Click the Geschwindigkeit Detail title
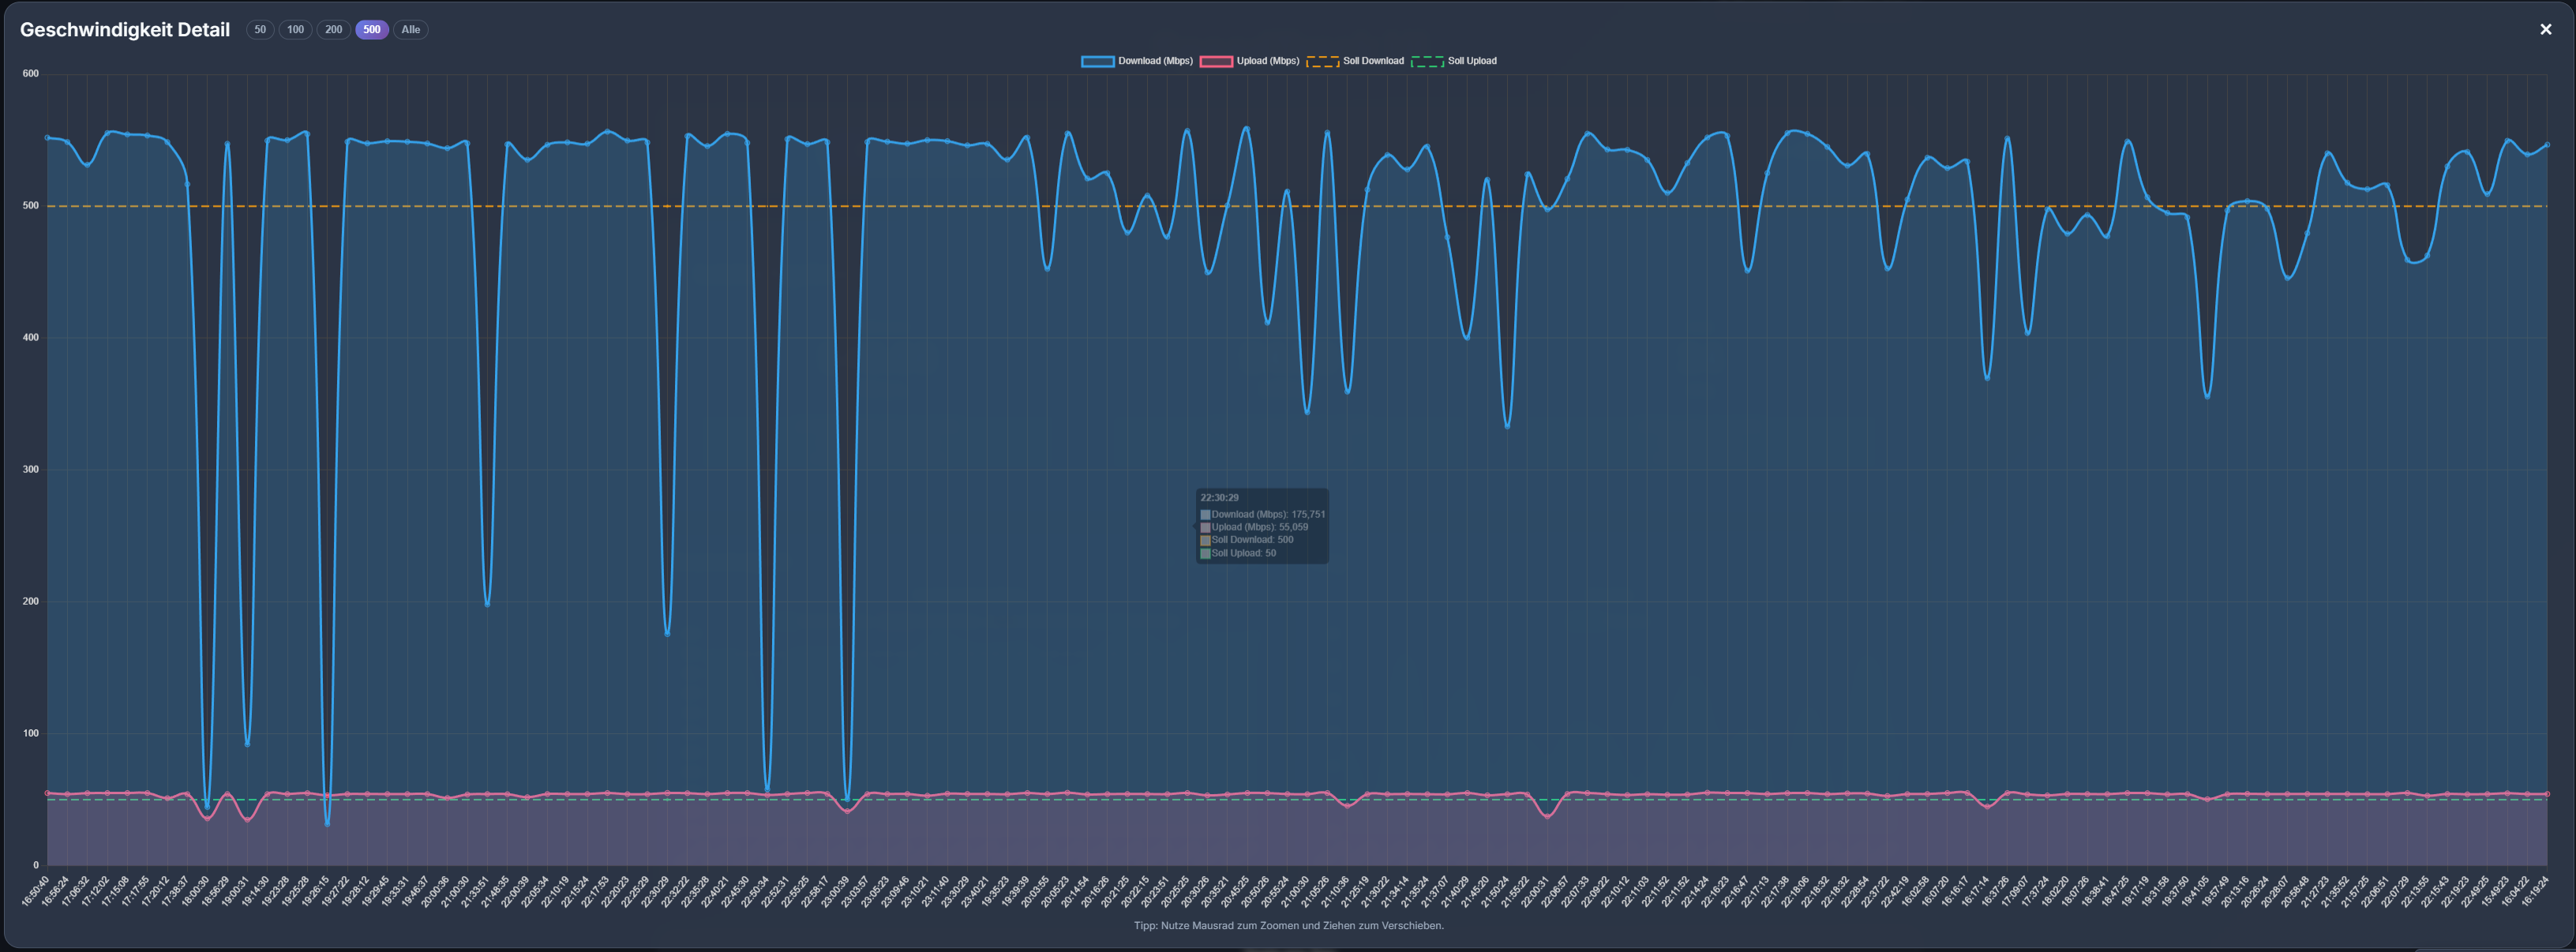The height and width of the screenshot is (952, 2576). click(x=125, y=30)
